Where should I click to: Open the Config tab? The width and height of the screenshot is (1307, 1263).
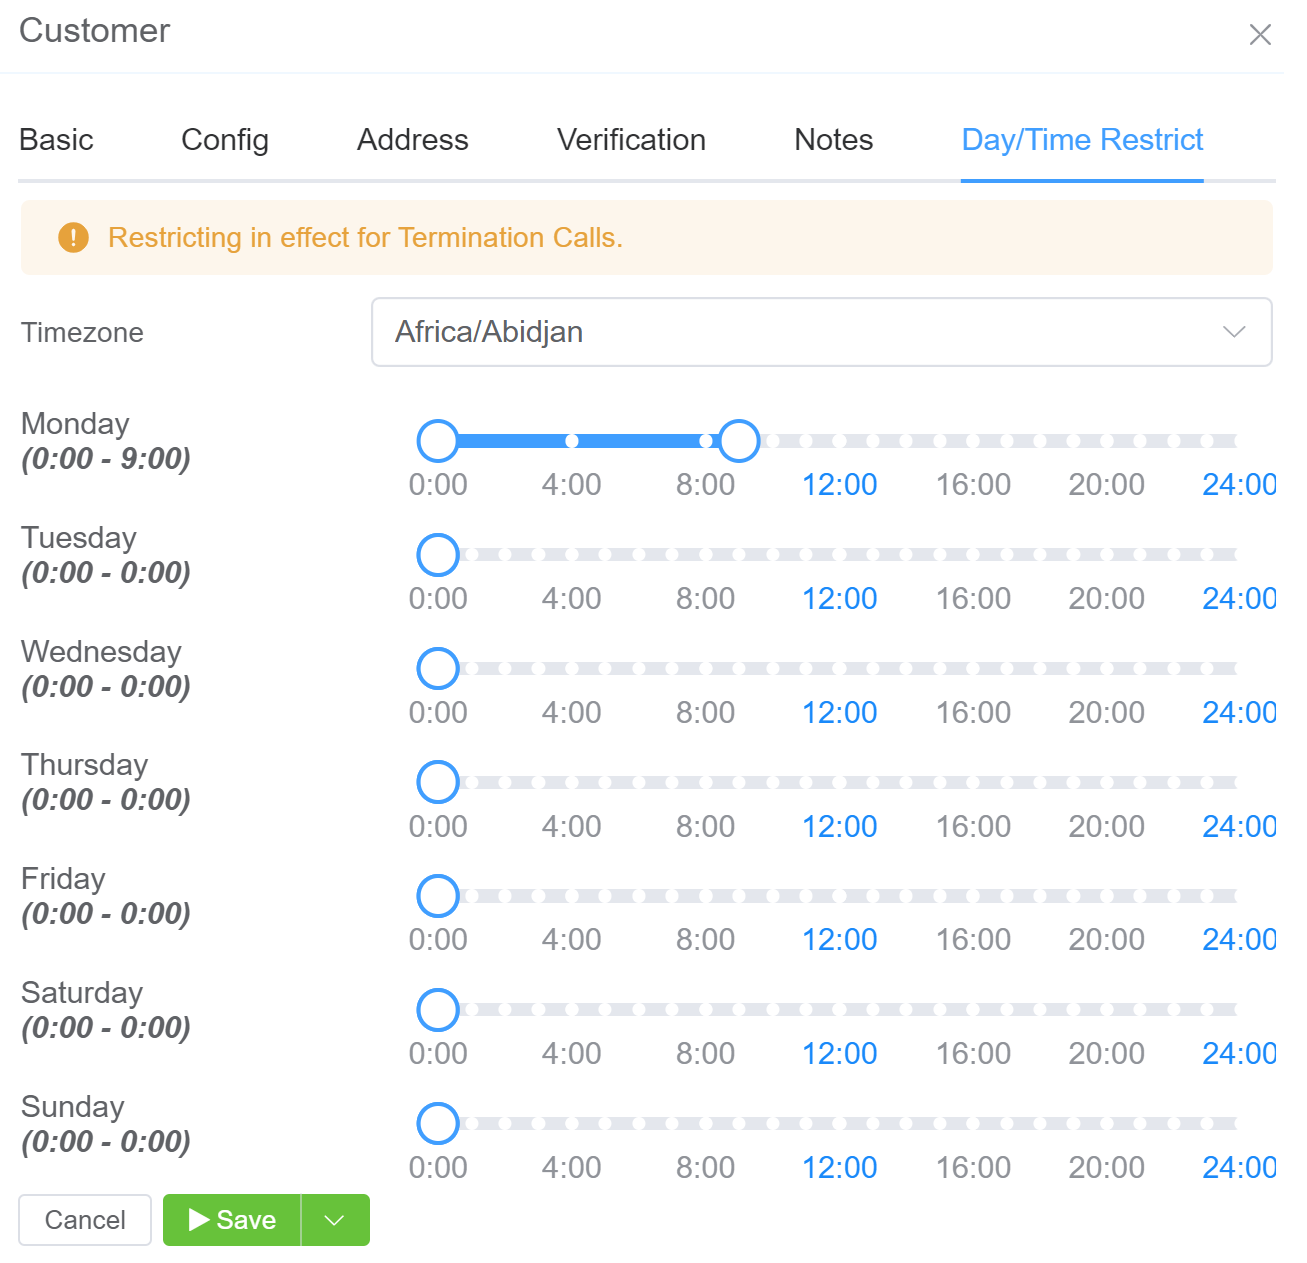[x=225, y=140]
